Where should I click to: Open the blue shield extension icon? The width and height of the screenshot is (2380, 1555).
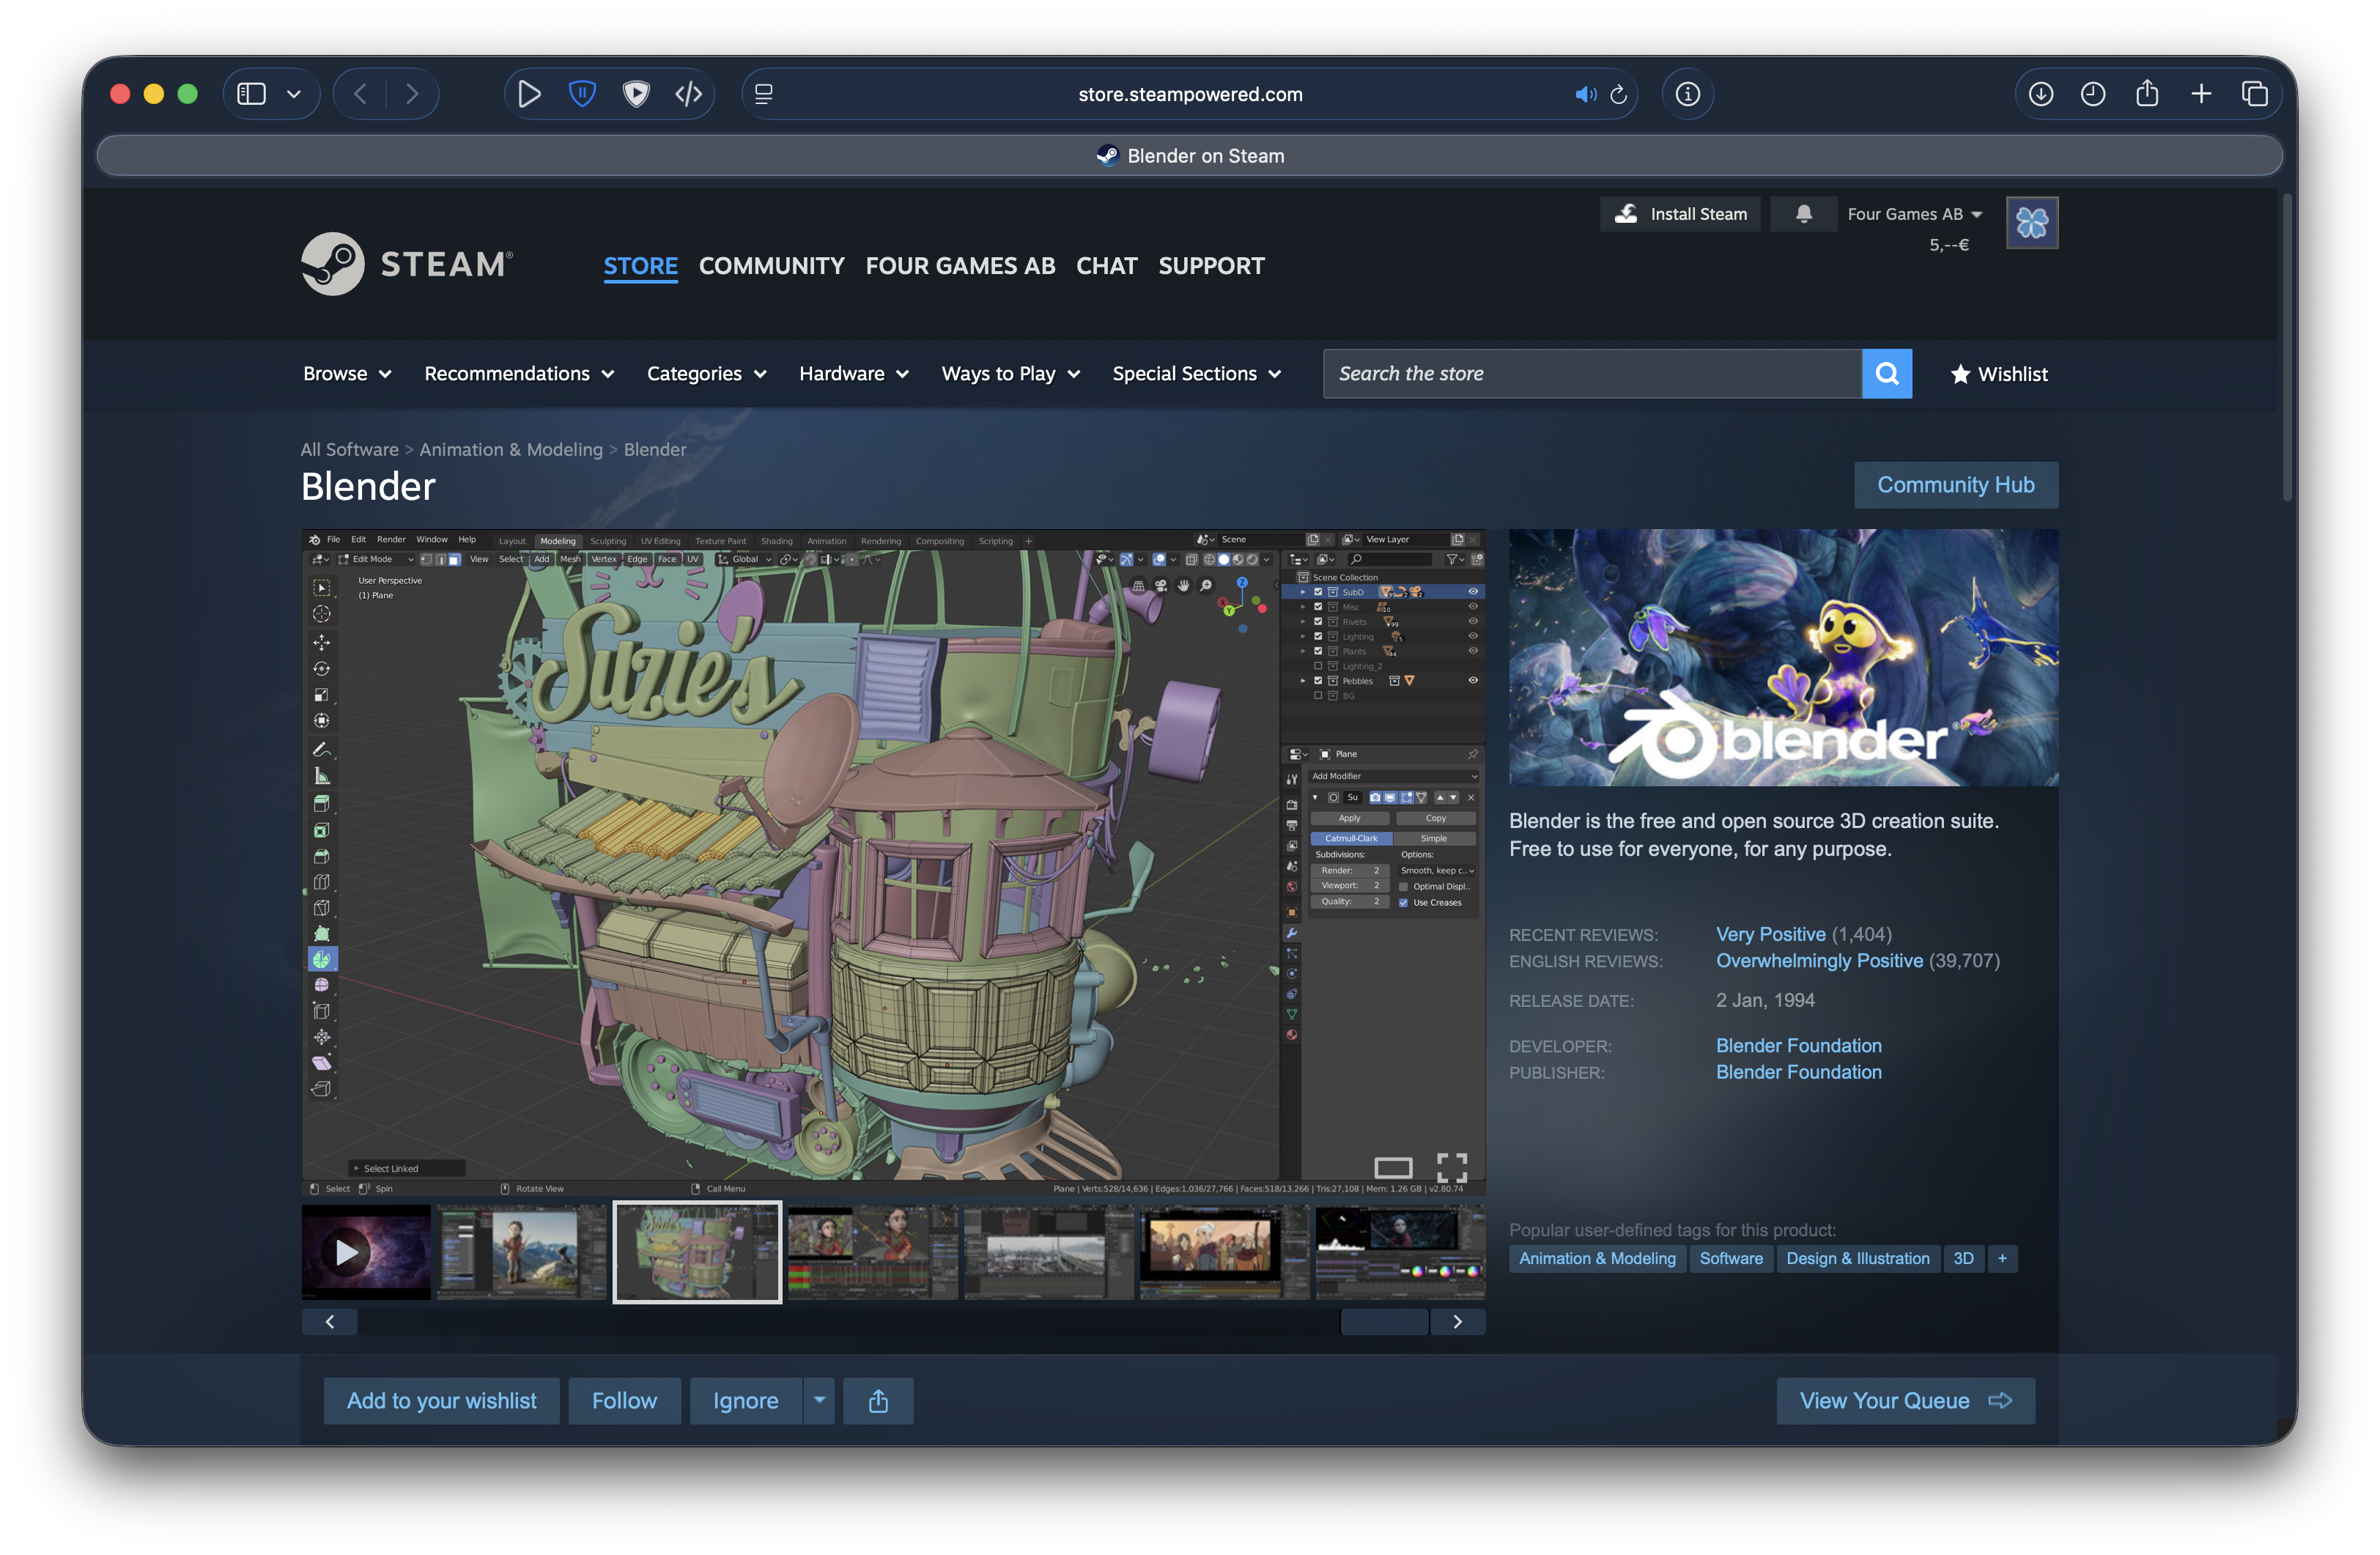(x=582, y=94)
